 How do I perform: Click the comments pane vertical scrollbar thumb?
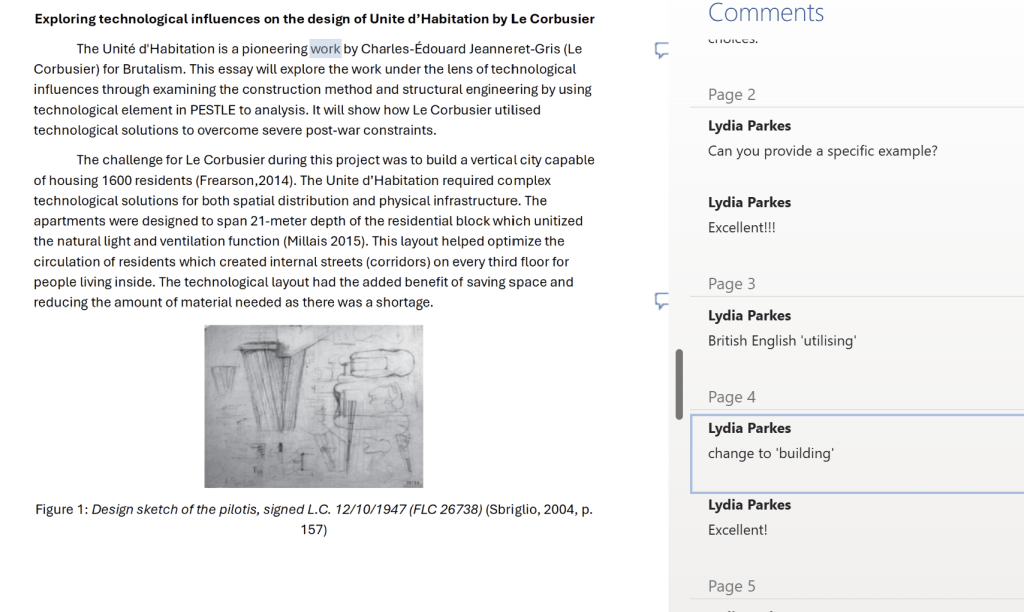coord(679,384)
